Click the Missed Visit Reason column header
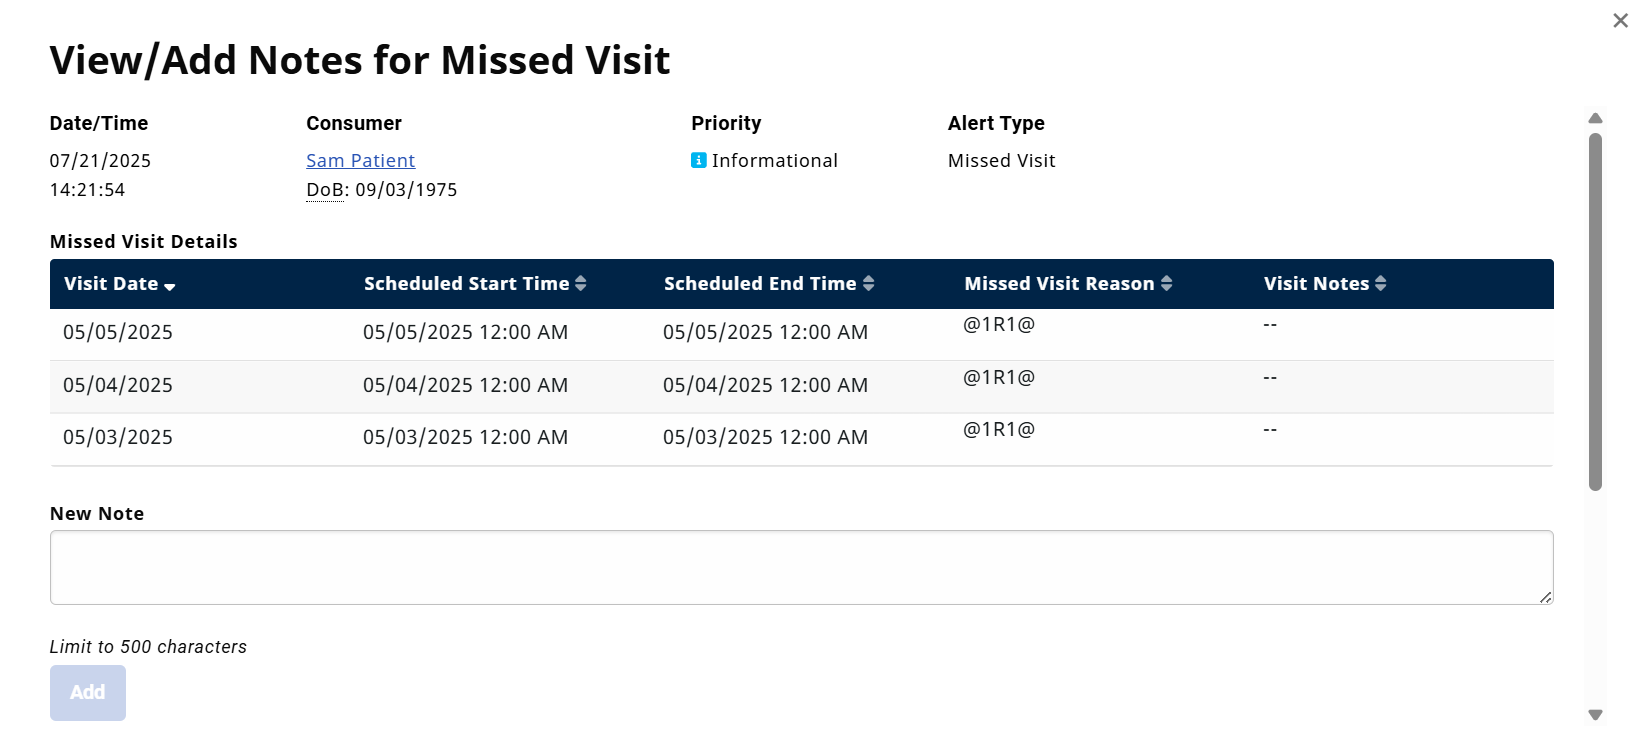Screen dimensions: 1642x741 pos(1059,284)
